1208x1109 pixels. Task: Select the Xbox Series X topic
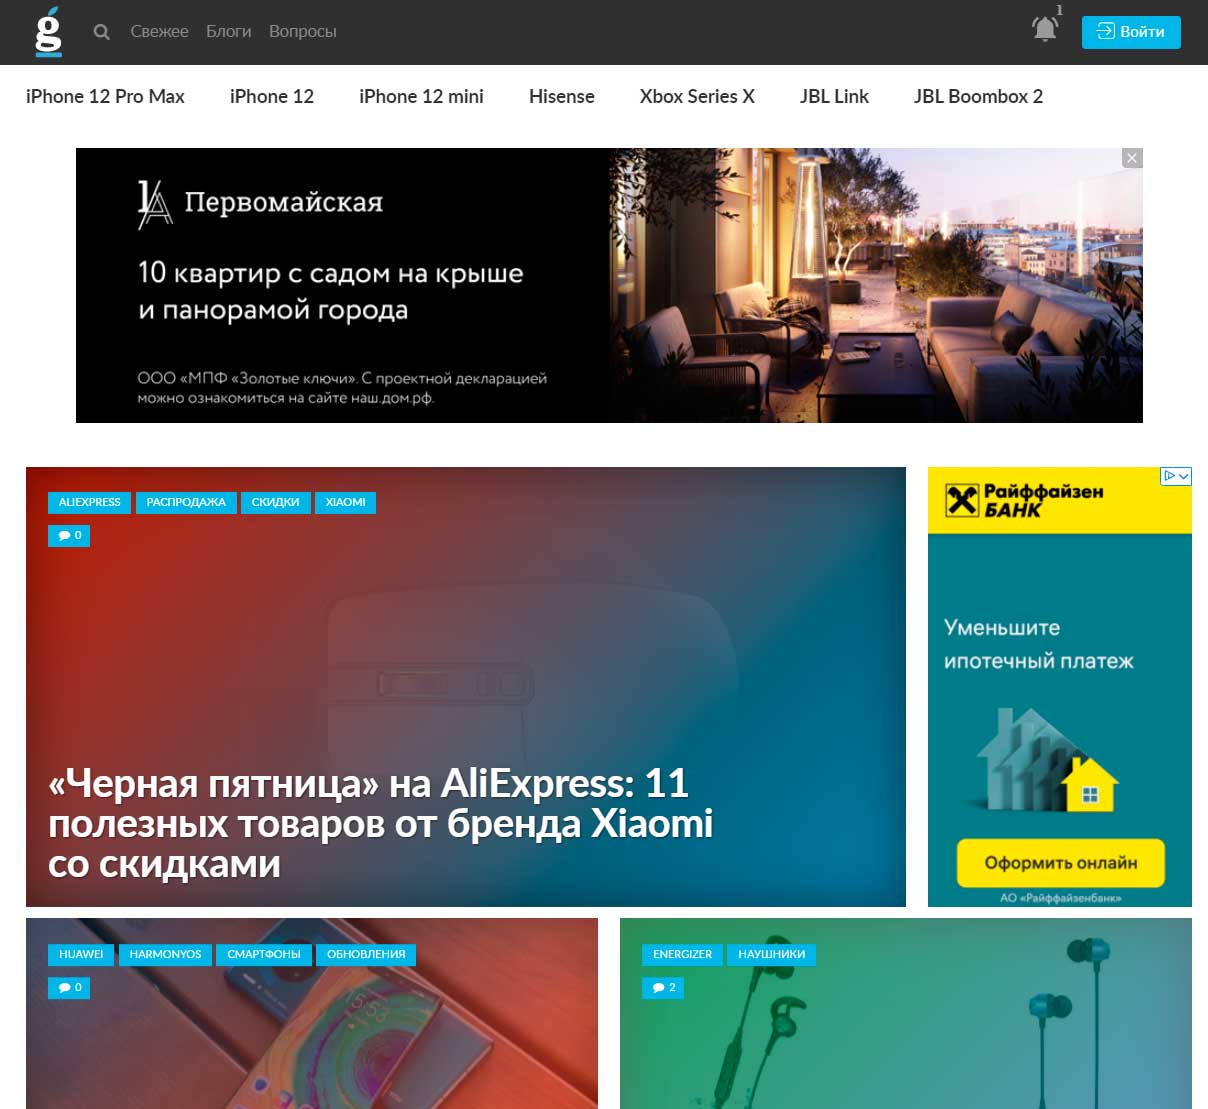click(x=697, y=97)
